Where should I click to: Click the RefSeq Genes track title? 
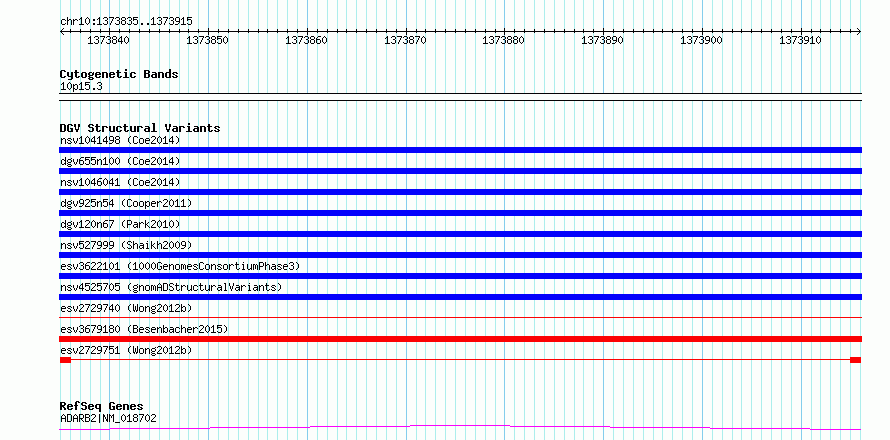101,407
